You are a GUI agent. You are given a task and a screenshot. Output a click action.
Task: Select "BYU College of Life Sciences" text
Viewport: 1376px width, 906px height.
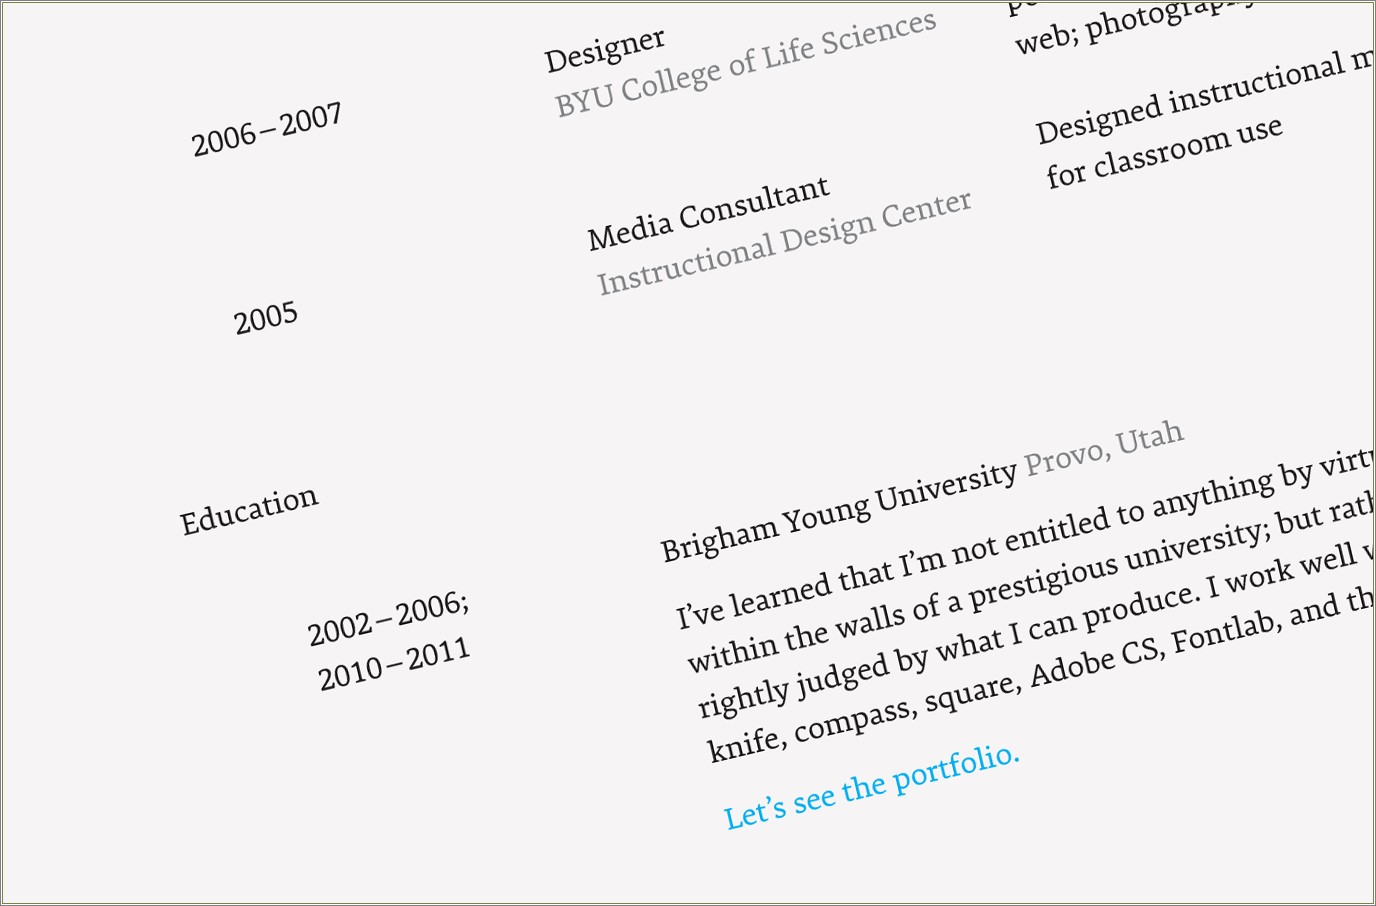(746, 64)
